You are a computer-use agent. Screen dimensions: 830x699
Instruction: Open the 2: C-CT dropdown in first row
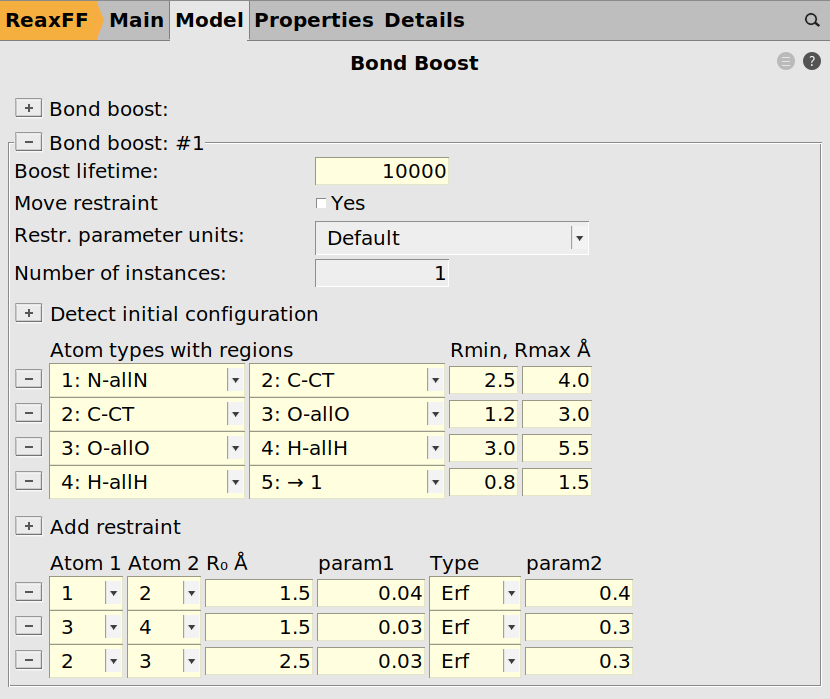347,380
